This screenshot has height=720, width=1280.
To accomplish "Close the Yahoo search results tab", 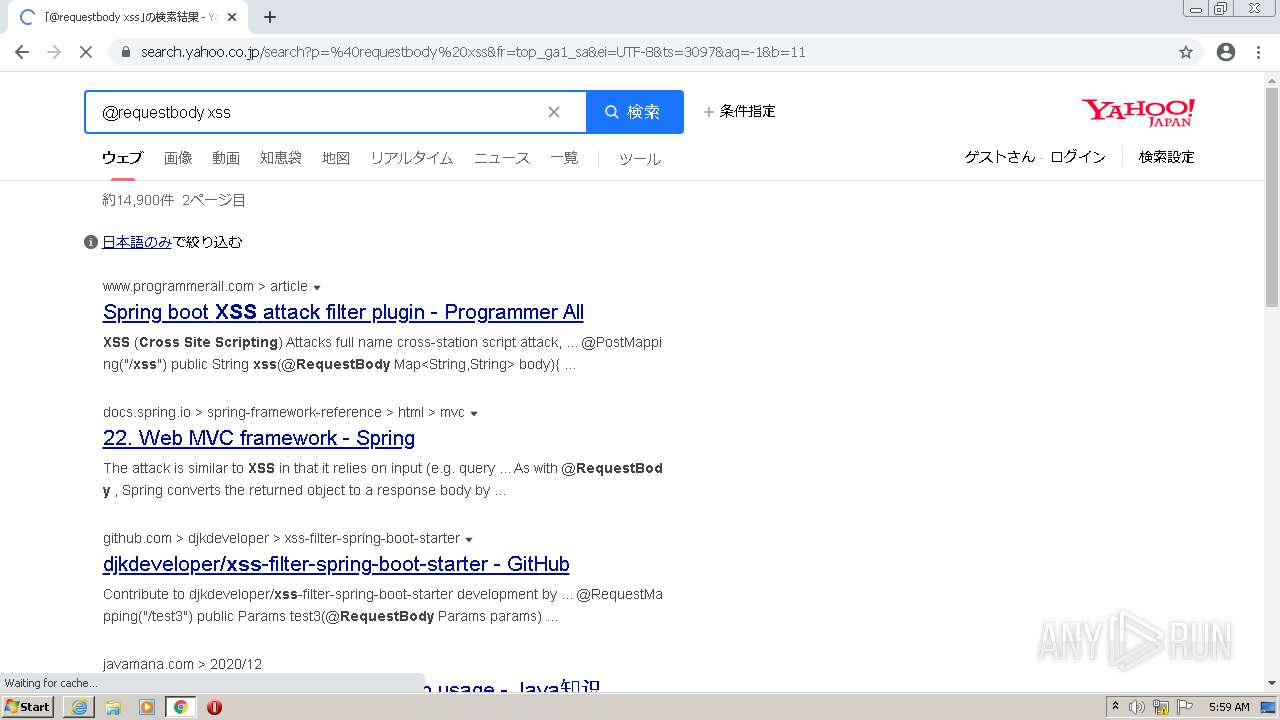I will tap(232, 17).
